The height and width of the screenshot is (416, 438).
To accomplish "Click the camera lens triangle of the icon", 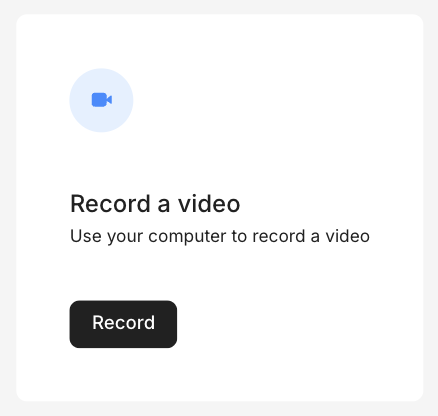I will coord(109,100).
